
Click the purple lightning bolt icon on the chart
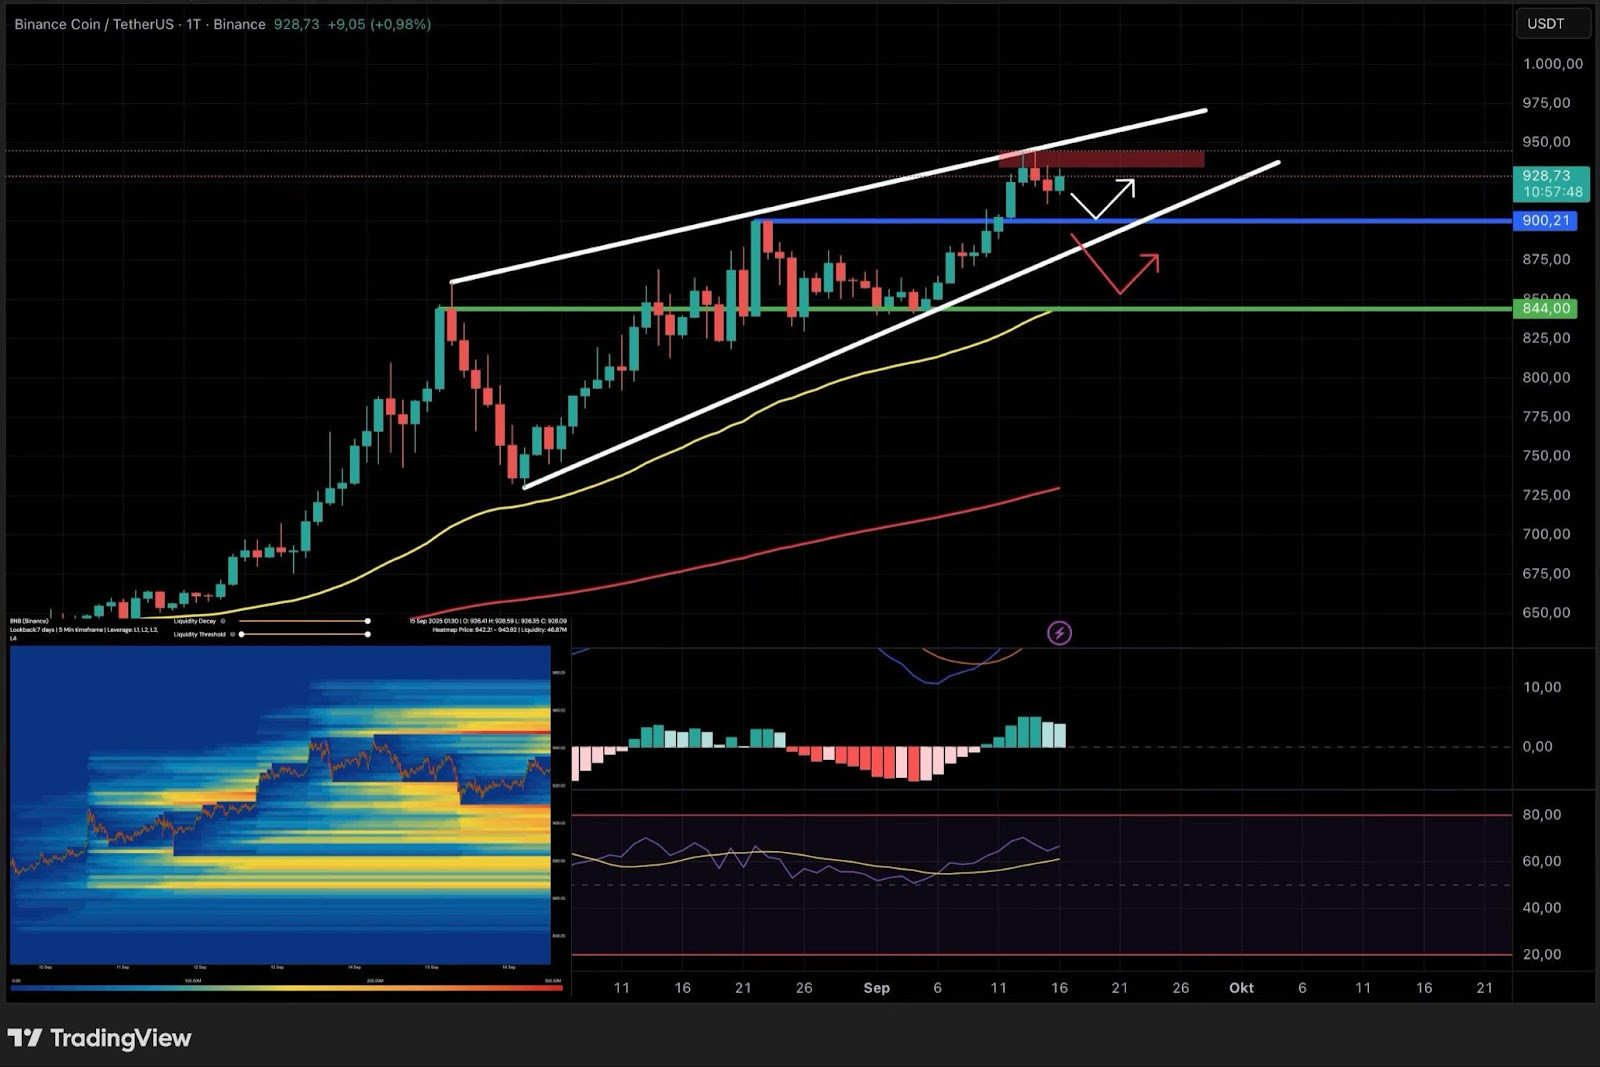(x=1062, y=632)
